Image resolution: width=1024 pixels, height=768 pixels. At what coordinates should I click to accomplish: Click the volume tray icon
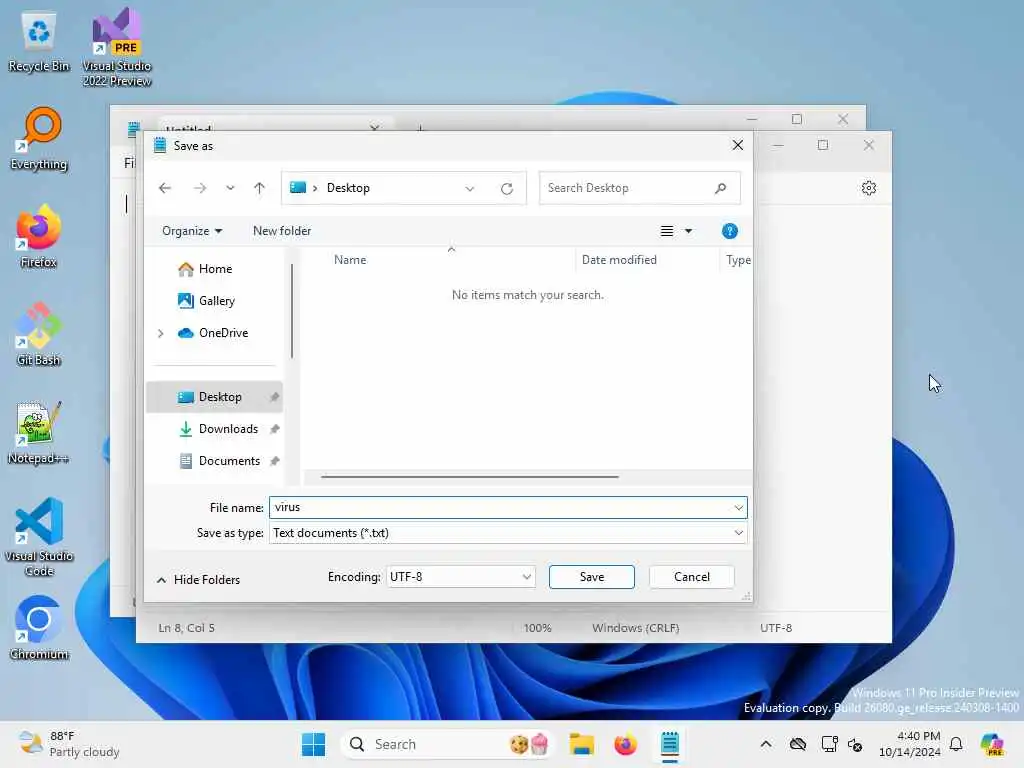click(x=855, y=744)
